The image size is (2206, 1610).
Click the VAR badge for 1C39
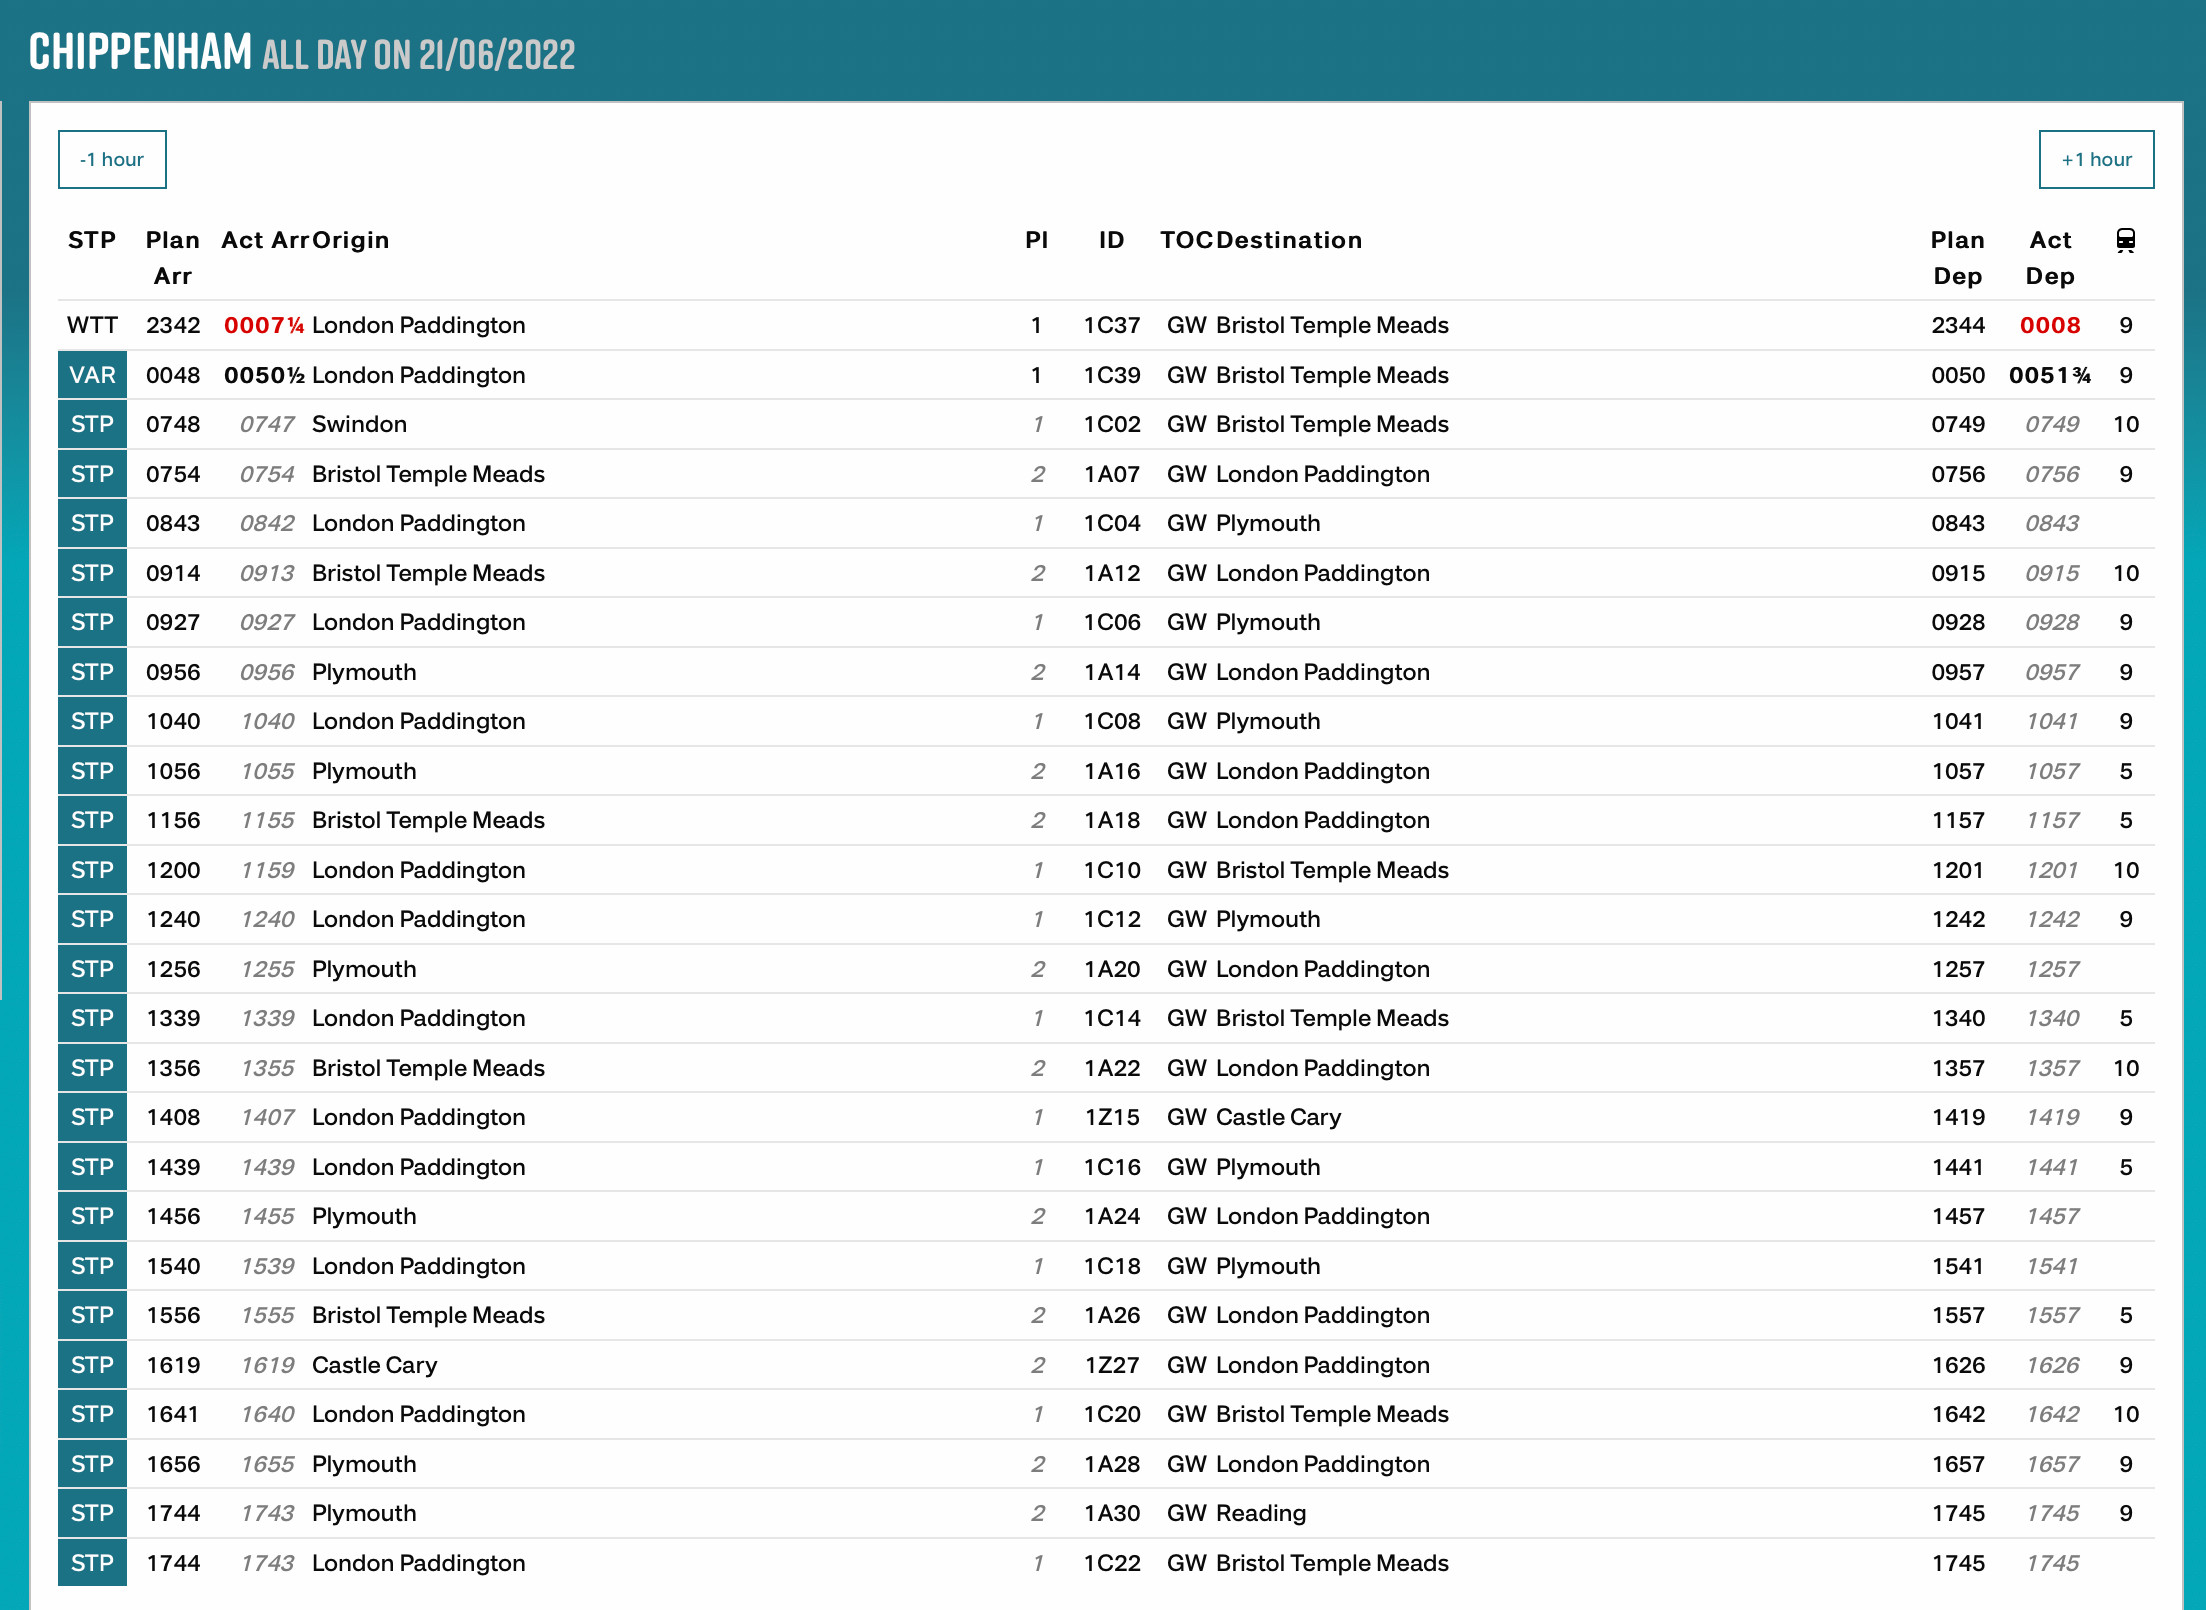(92, 375)
